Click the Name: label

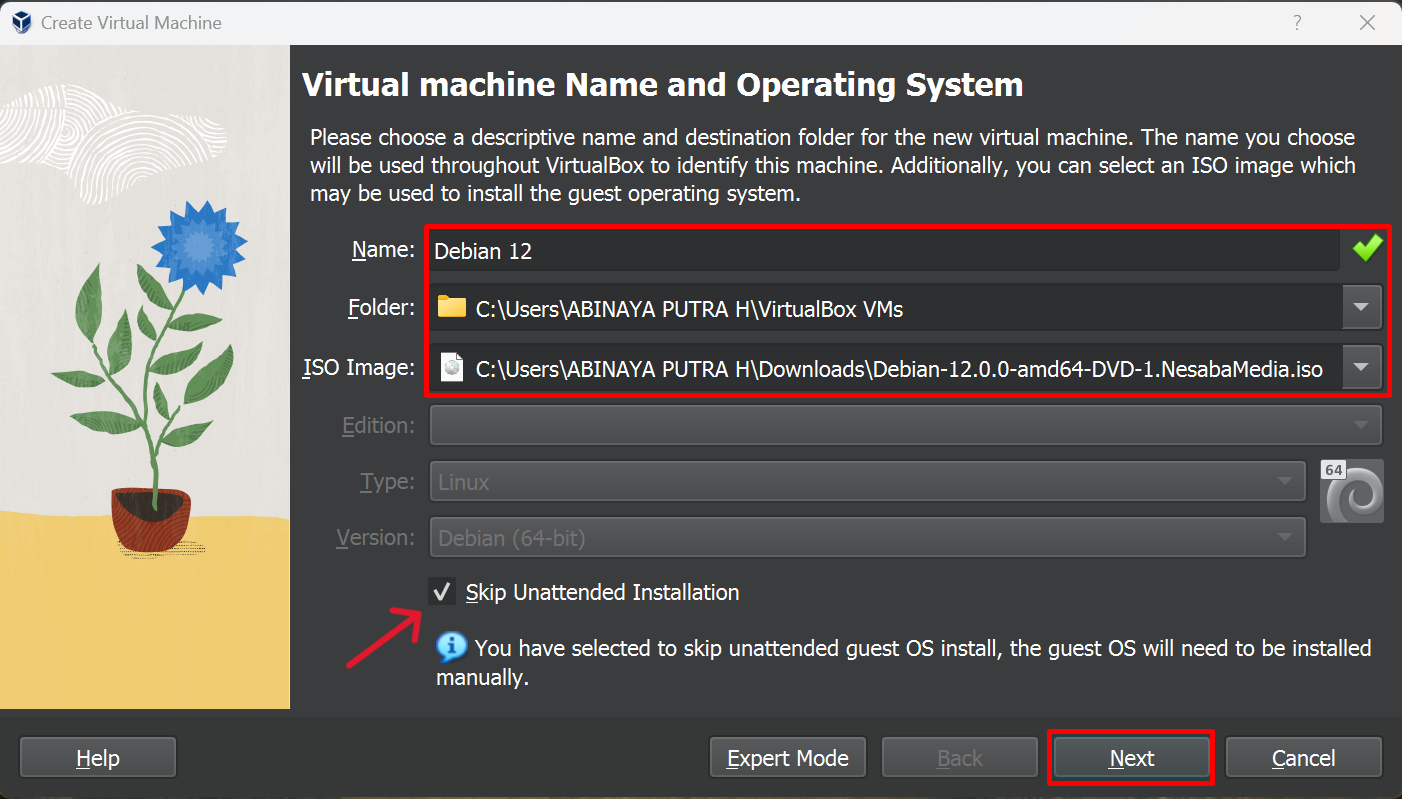click(x=383, y=249)
